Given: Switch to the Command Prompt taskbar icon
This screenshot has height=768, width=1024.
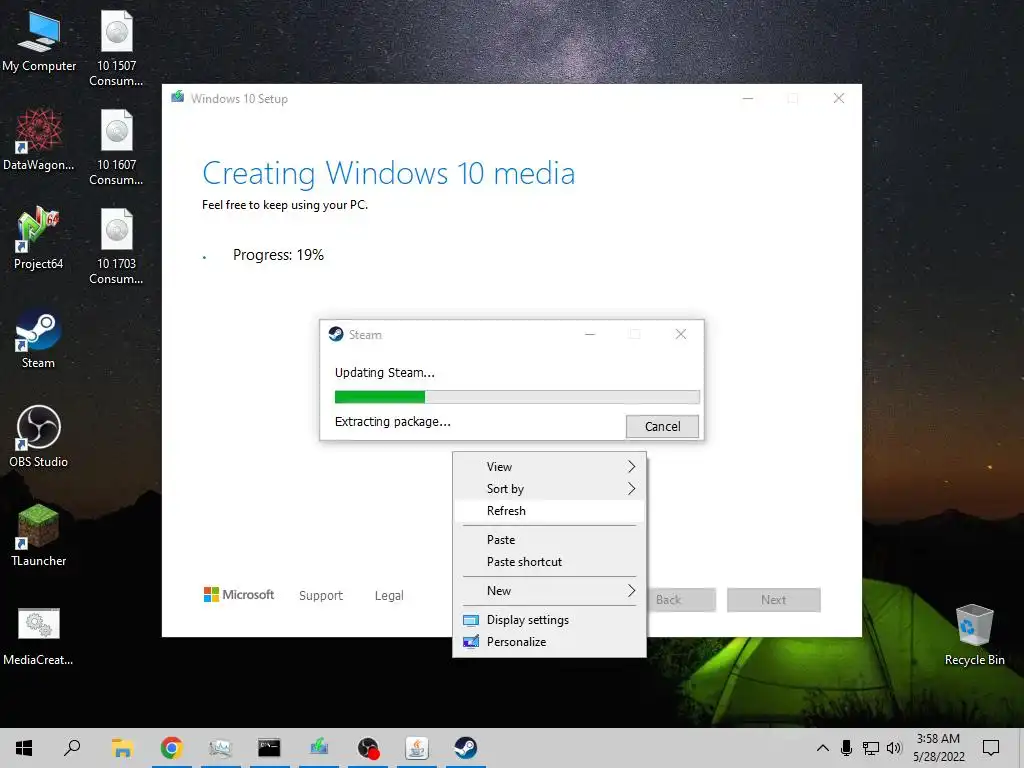Looking at the screenshot, I should [269, 748].
